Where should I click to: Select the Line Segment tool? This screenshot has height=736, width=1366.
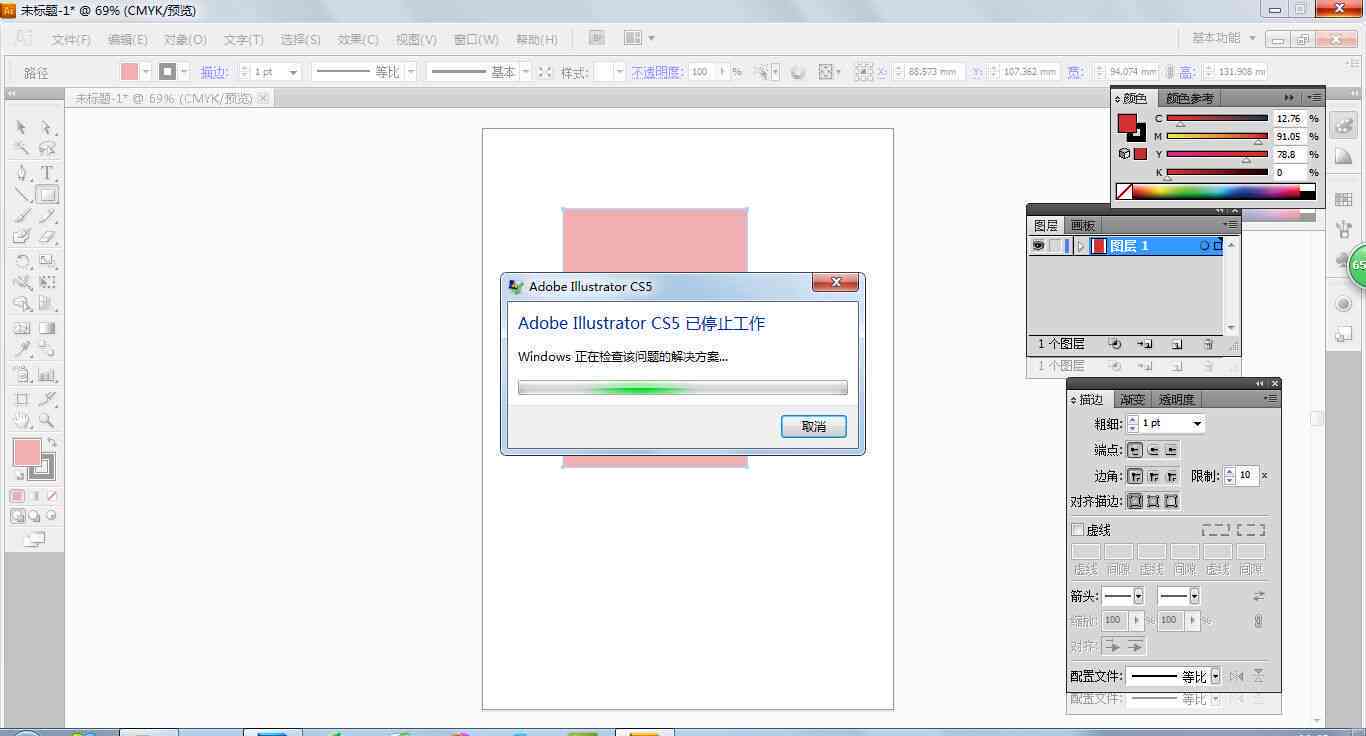pos(21,195)
